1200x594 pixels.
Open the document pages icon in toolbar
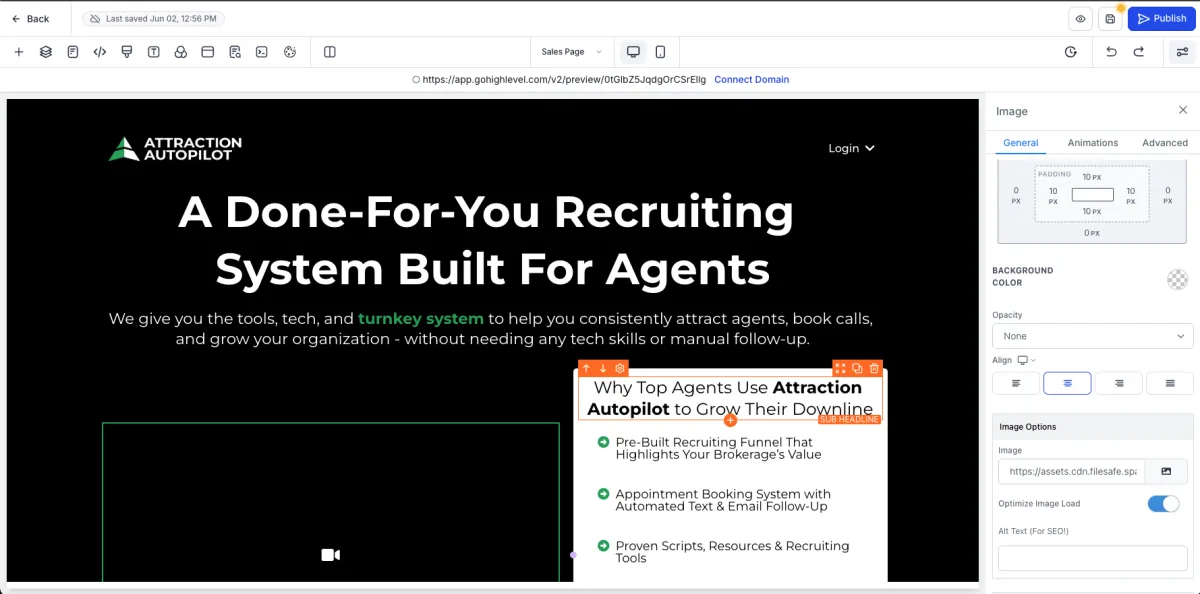[73, 52]
